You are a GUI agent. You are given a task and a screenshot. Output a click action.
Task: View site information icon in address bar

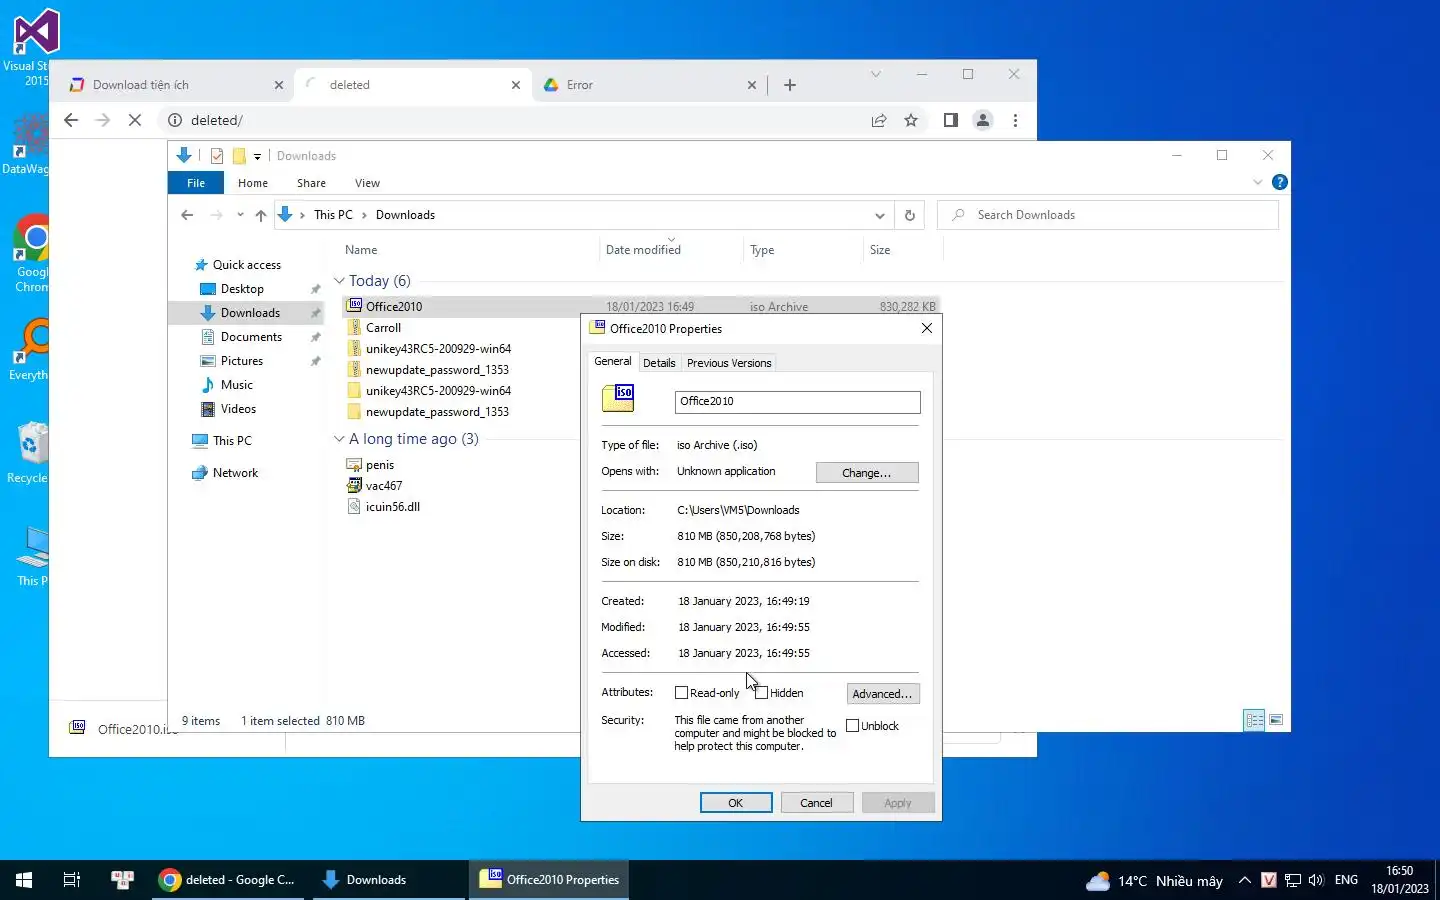pyautogui.click(x=175, y=120)
